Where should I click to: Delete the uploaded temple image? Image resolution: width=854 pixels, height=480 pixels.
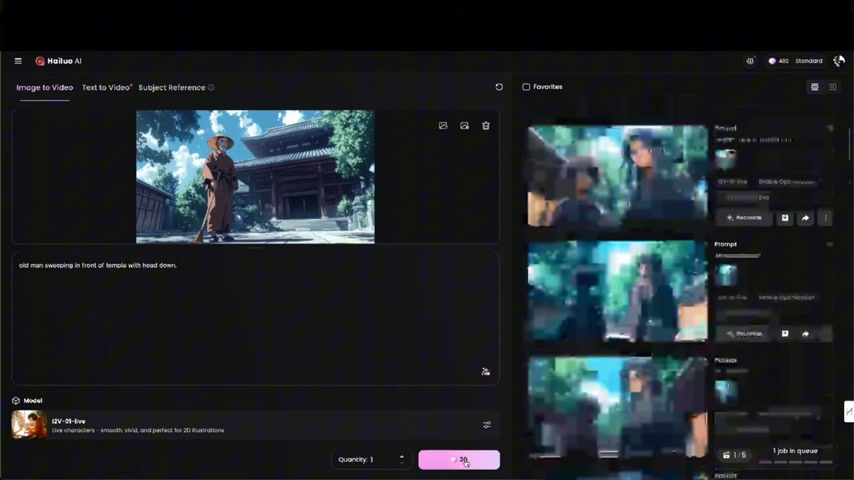pos(486,126)
